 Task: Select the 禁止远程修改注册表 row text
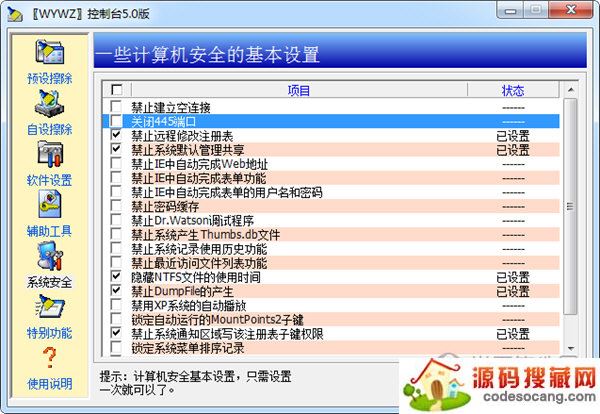(182, 136)
